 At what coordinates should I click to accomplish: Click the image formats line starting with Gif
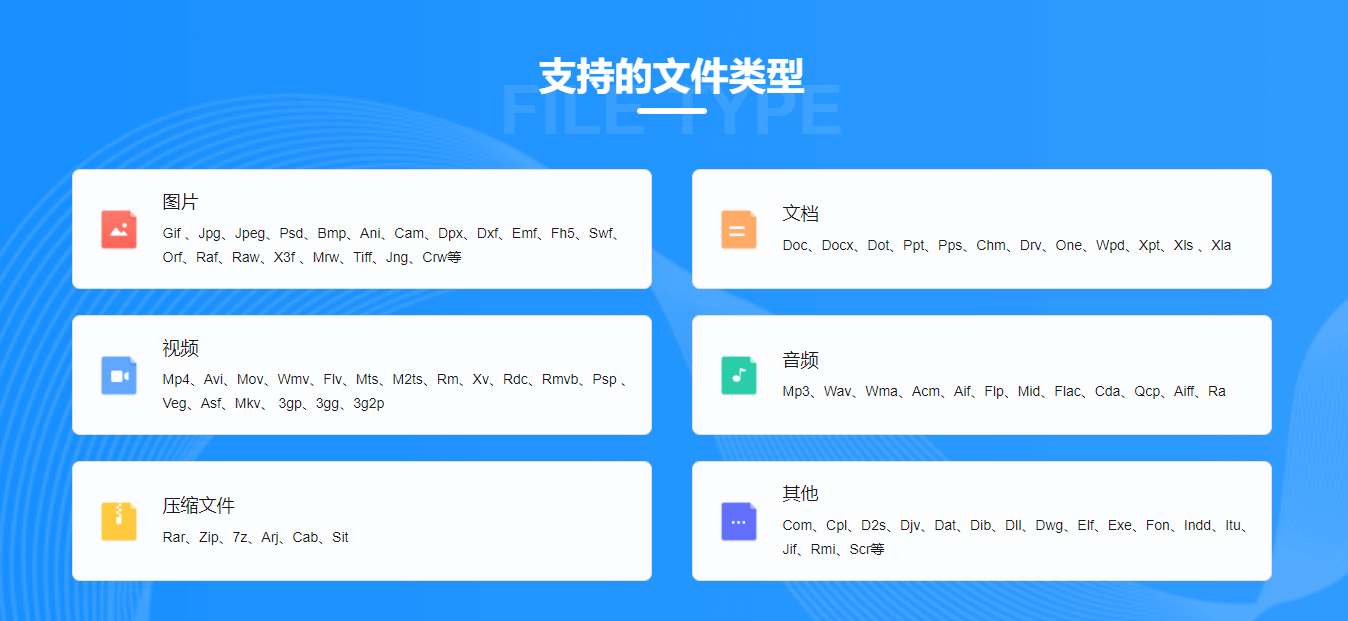coord(392,233)
